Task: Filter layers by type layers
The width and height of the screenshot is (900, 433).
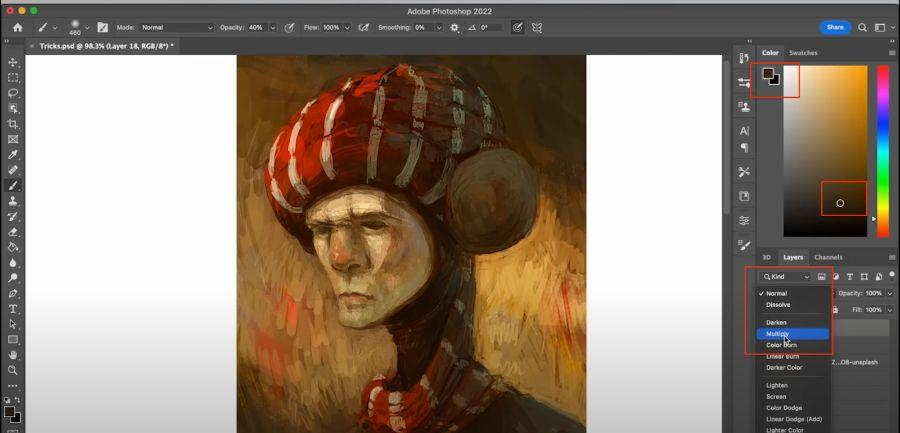Action: pyautogui.click(x=850, y=277)
